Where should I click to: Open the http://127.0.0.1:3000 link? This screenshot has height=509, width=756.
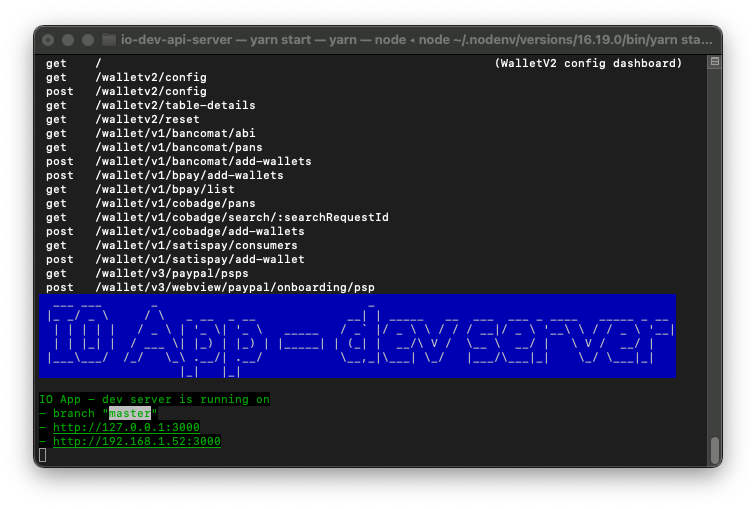coord(126,427)
